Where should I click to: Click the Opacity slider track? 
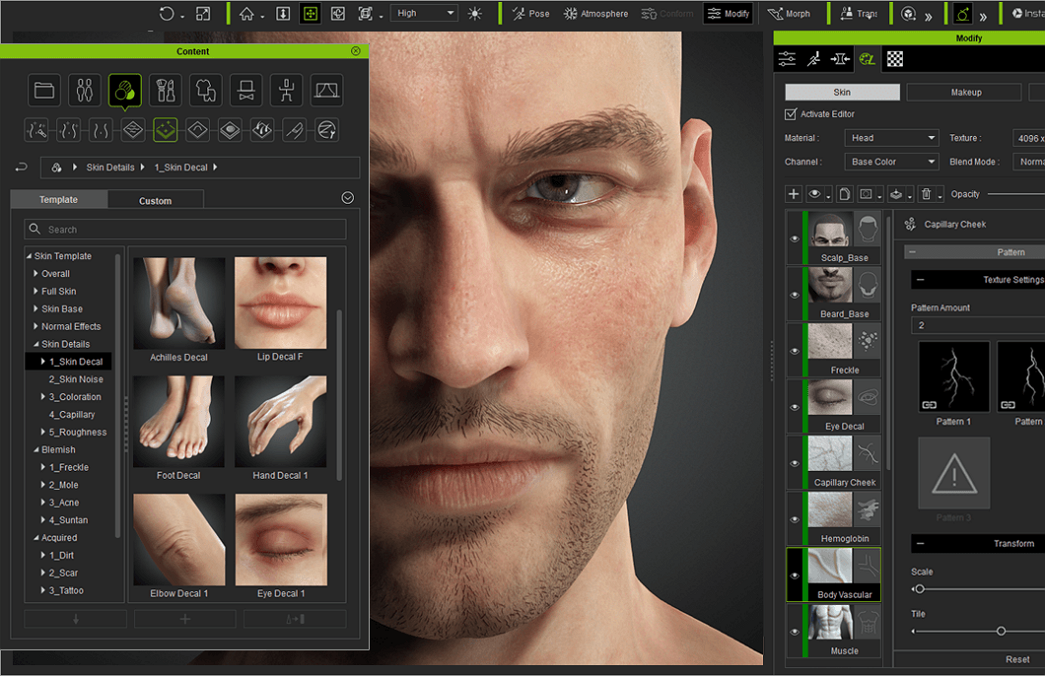point(1016,194)
